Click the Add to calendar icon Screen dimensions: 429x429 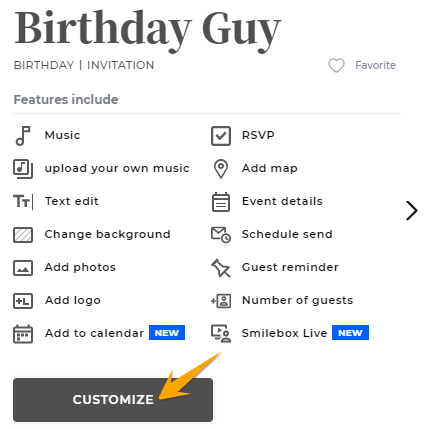tap(23, 334)
